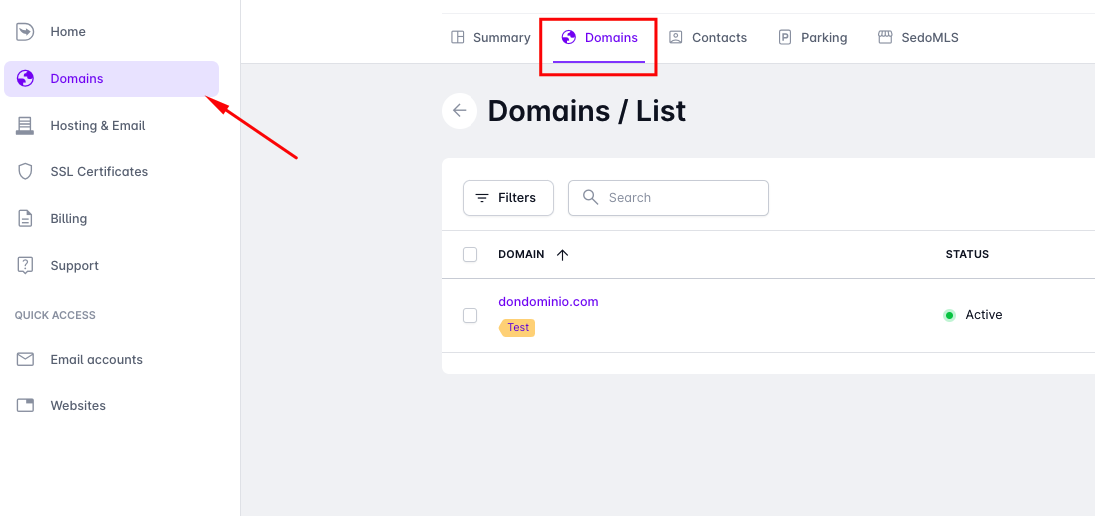Click the Home icon in sidebar

[x=26, y=32]
